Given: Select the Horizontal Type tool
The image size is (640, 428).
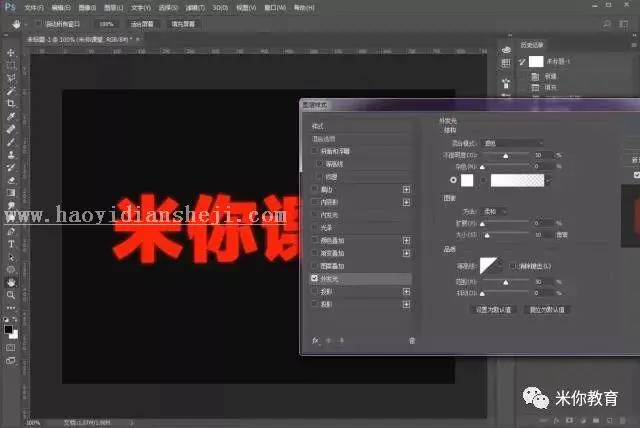Looking at the screenshot, I should click(x=11, y=244).
